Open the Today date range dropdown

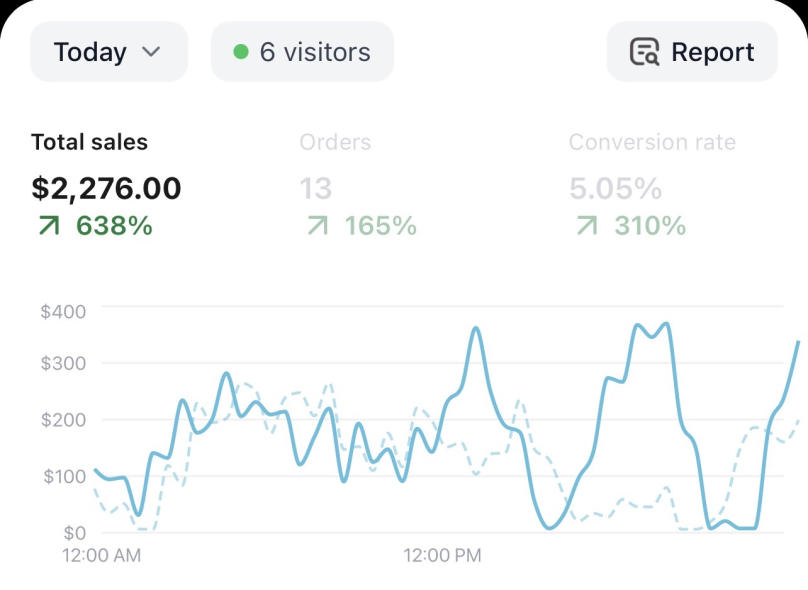(109, 52)
